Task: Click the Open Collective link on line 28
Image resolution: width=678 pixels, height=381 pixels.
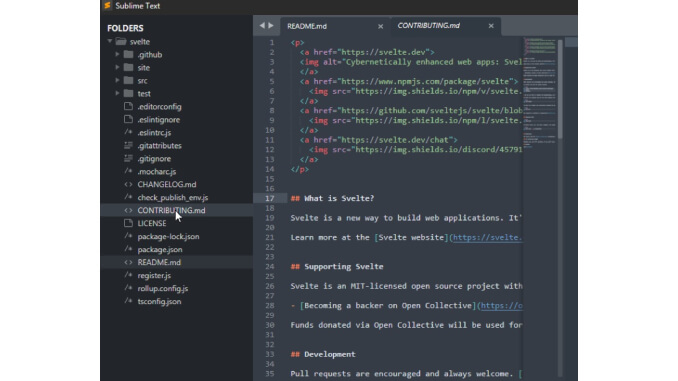Action: pos(502,306)
